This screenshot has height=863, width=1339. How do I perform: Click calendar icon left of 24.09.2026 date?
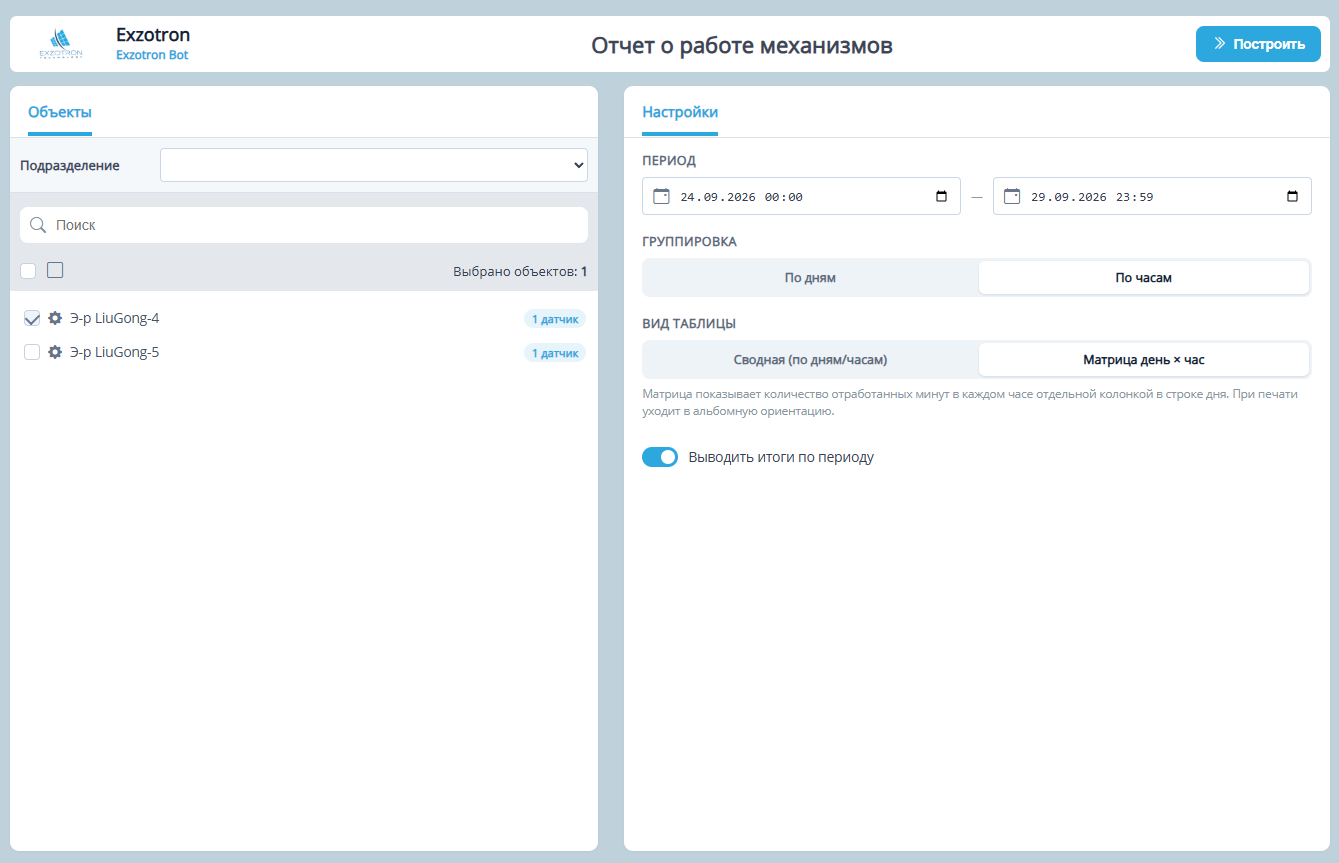point(661,196)
